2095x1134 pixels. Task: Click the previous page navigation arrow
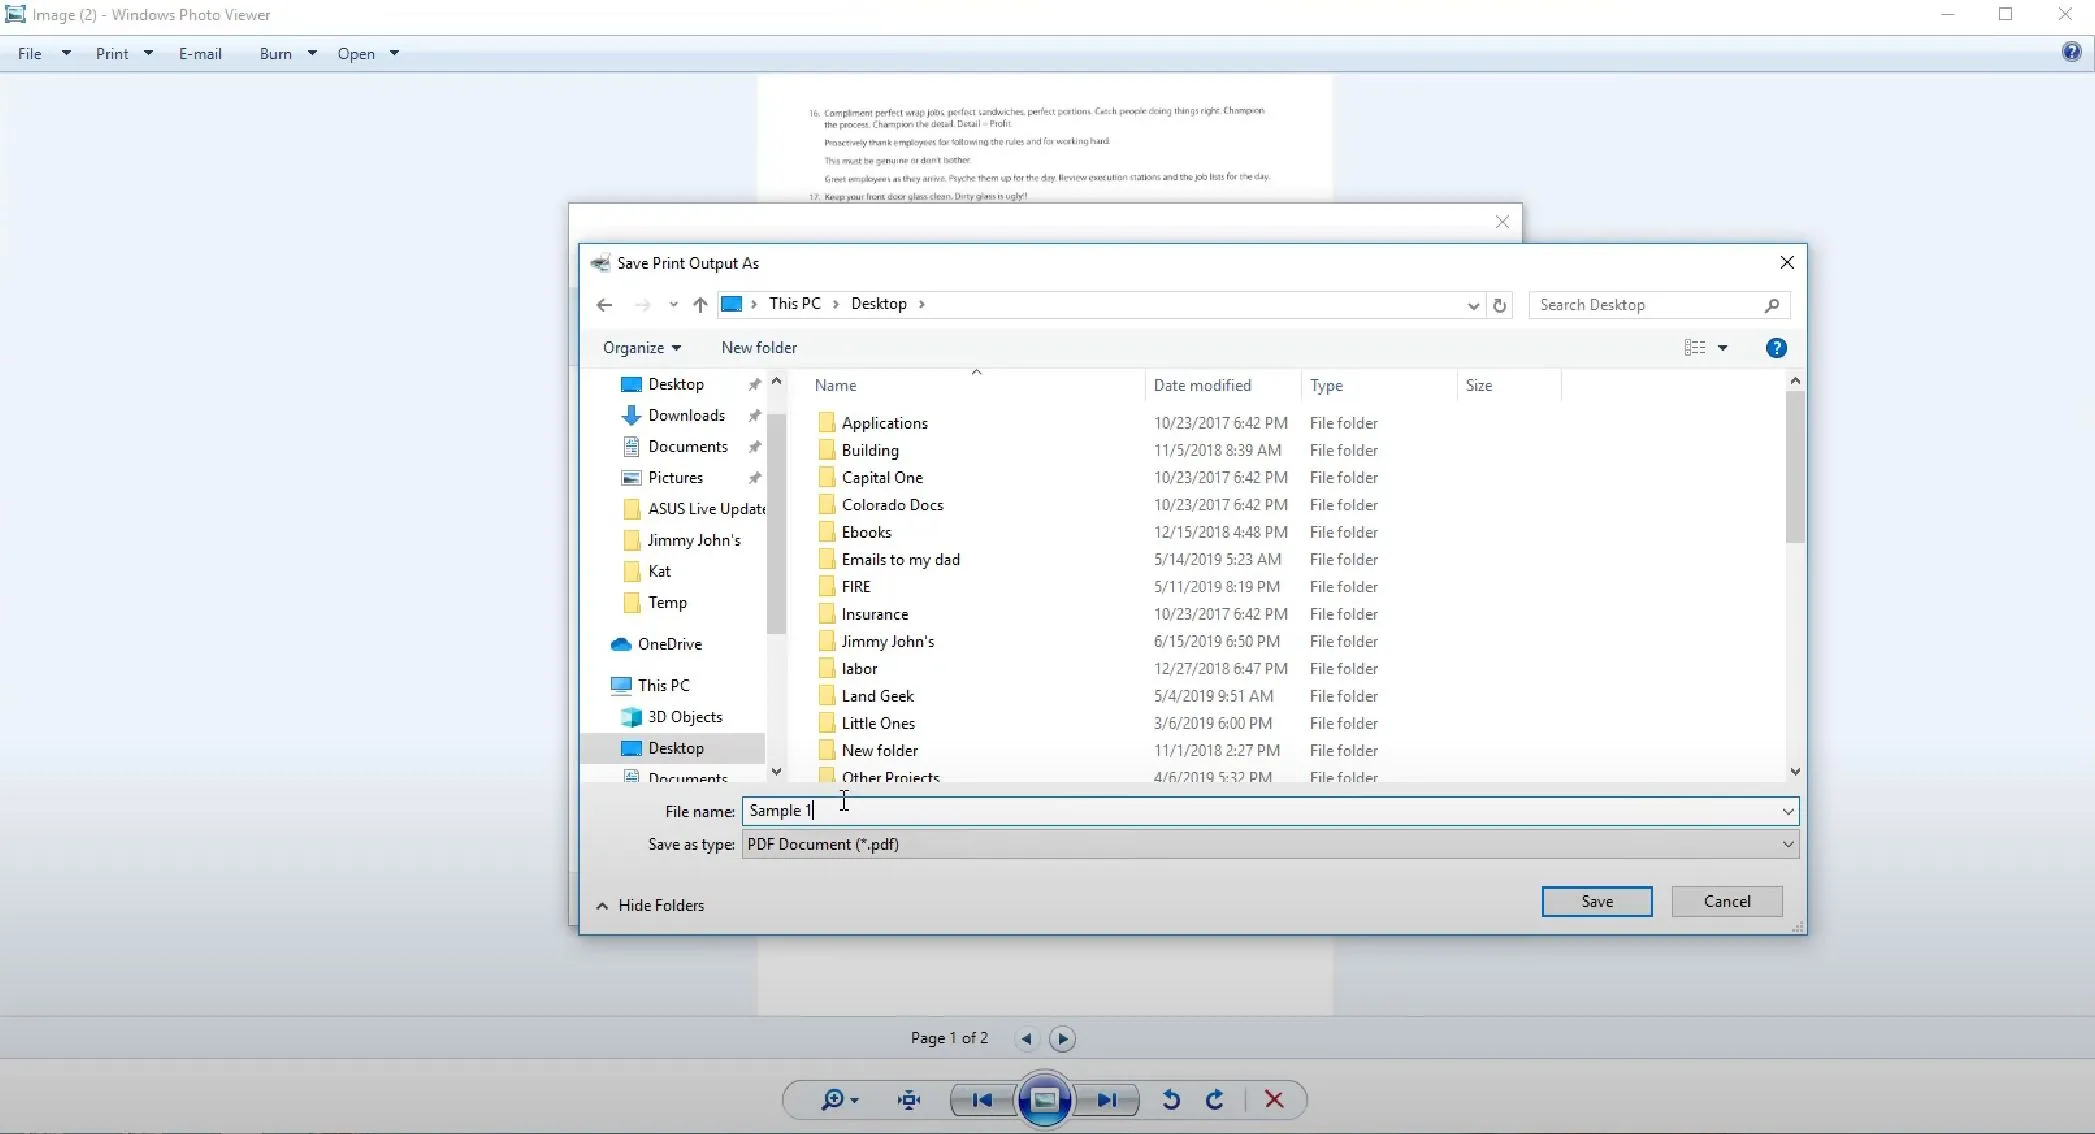click(x=1026, y=1039)
